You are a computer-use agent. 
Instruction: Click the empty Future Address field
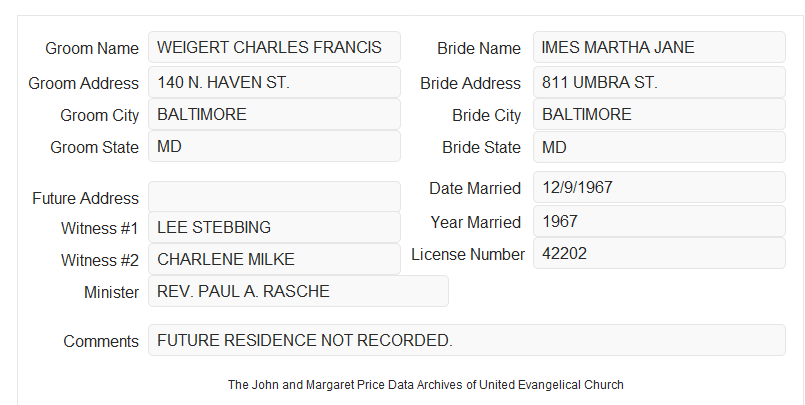274,197
